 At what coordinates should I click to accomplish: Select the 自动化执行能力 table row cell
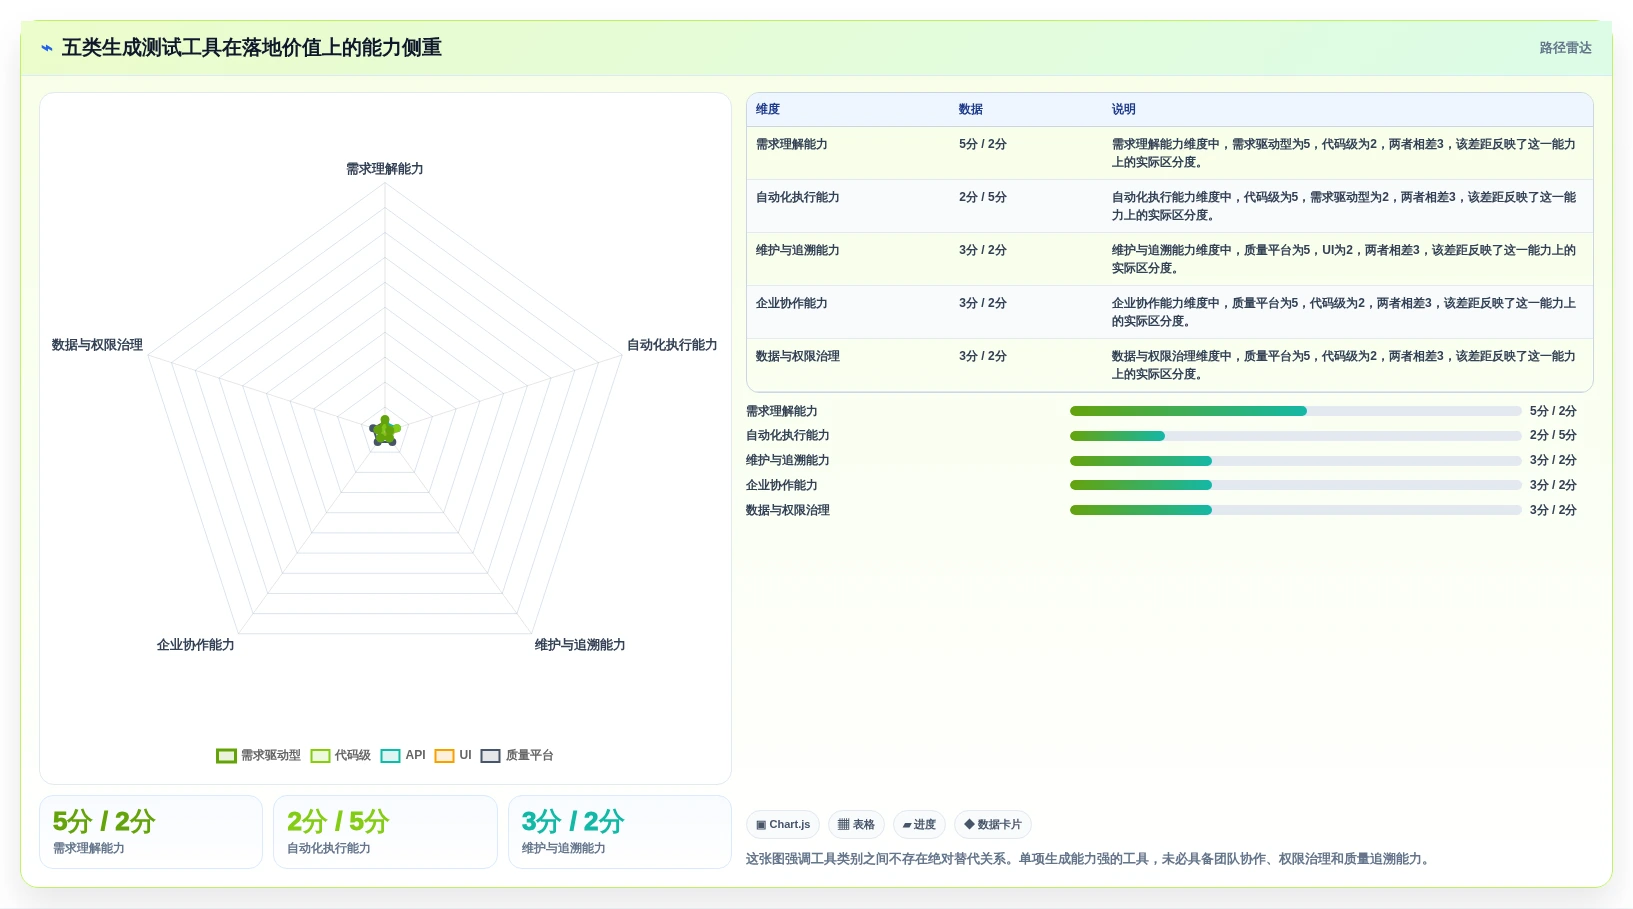798,197
